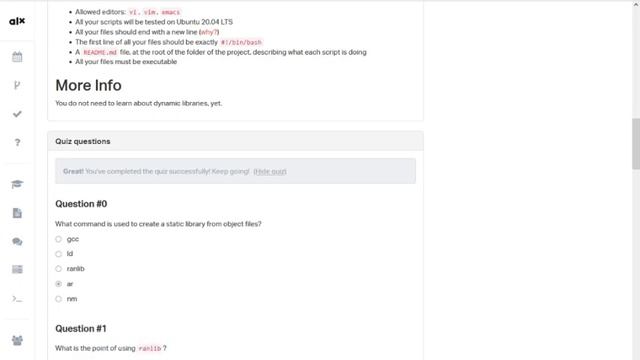Click the static library question text
The width and height of the screenshot is (640, 360).
(158, 224)
